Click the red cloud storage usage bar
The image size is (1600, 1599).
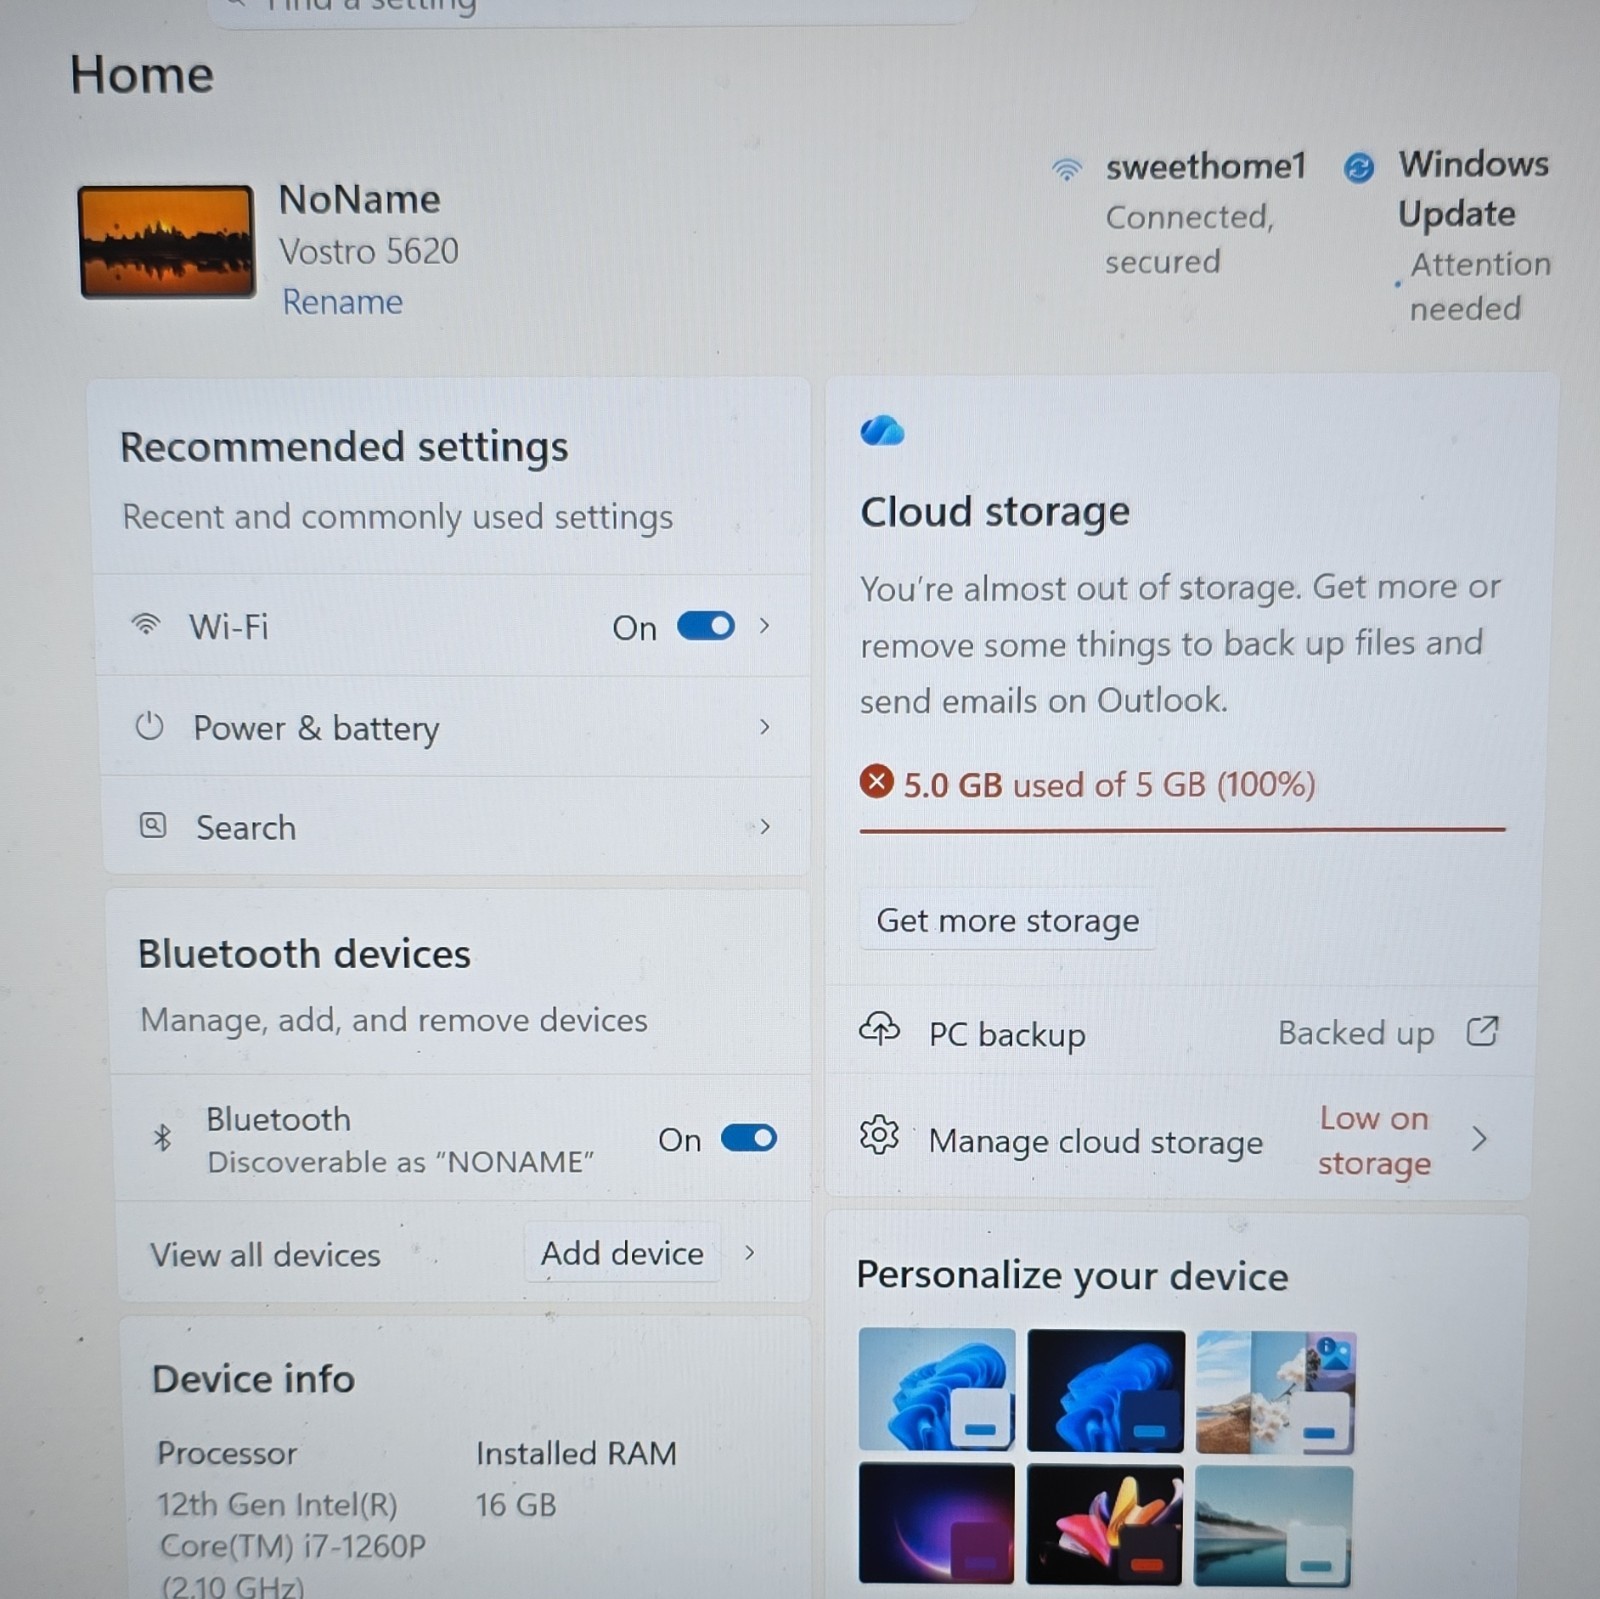click(1182, 829)
